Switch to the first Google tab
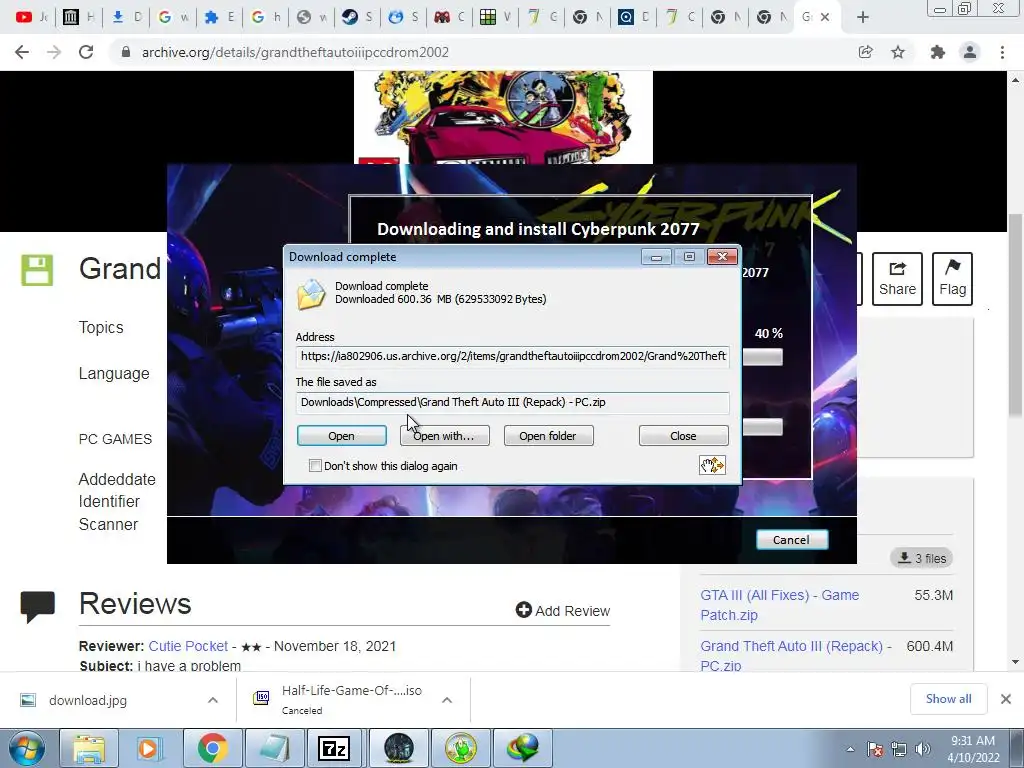 tap(172, 18)
